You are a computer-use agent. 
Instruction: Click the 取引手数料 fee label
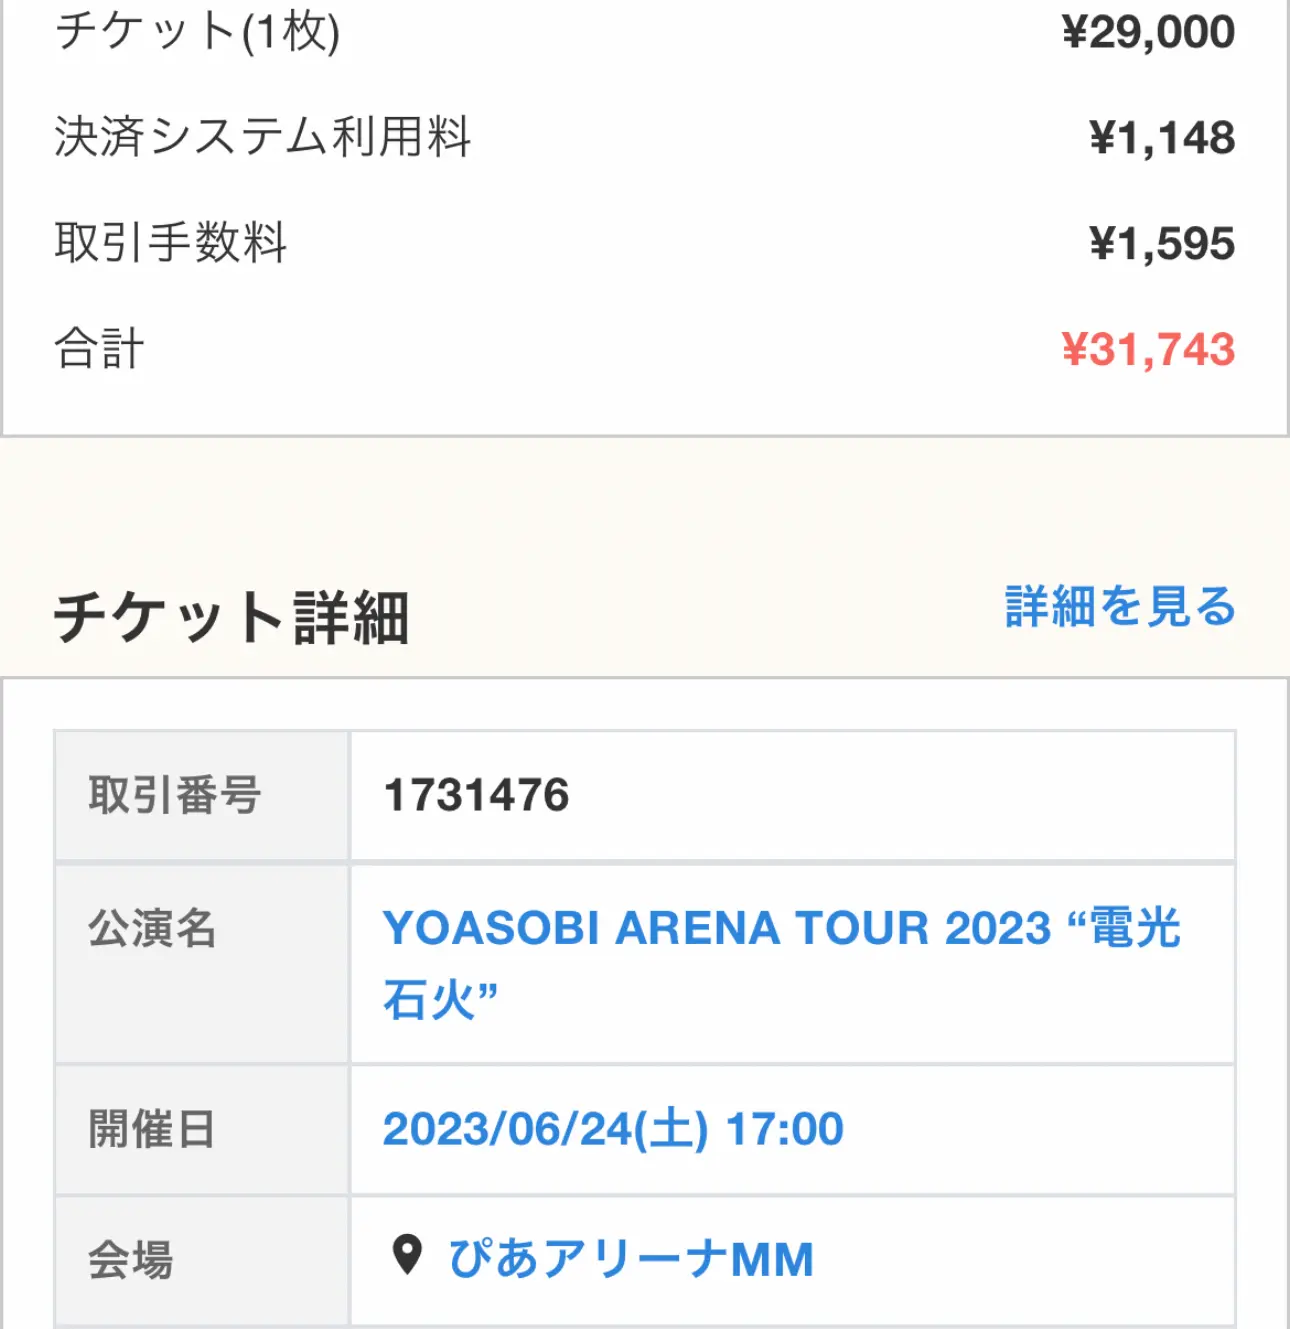[x=171, y=243]
